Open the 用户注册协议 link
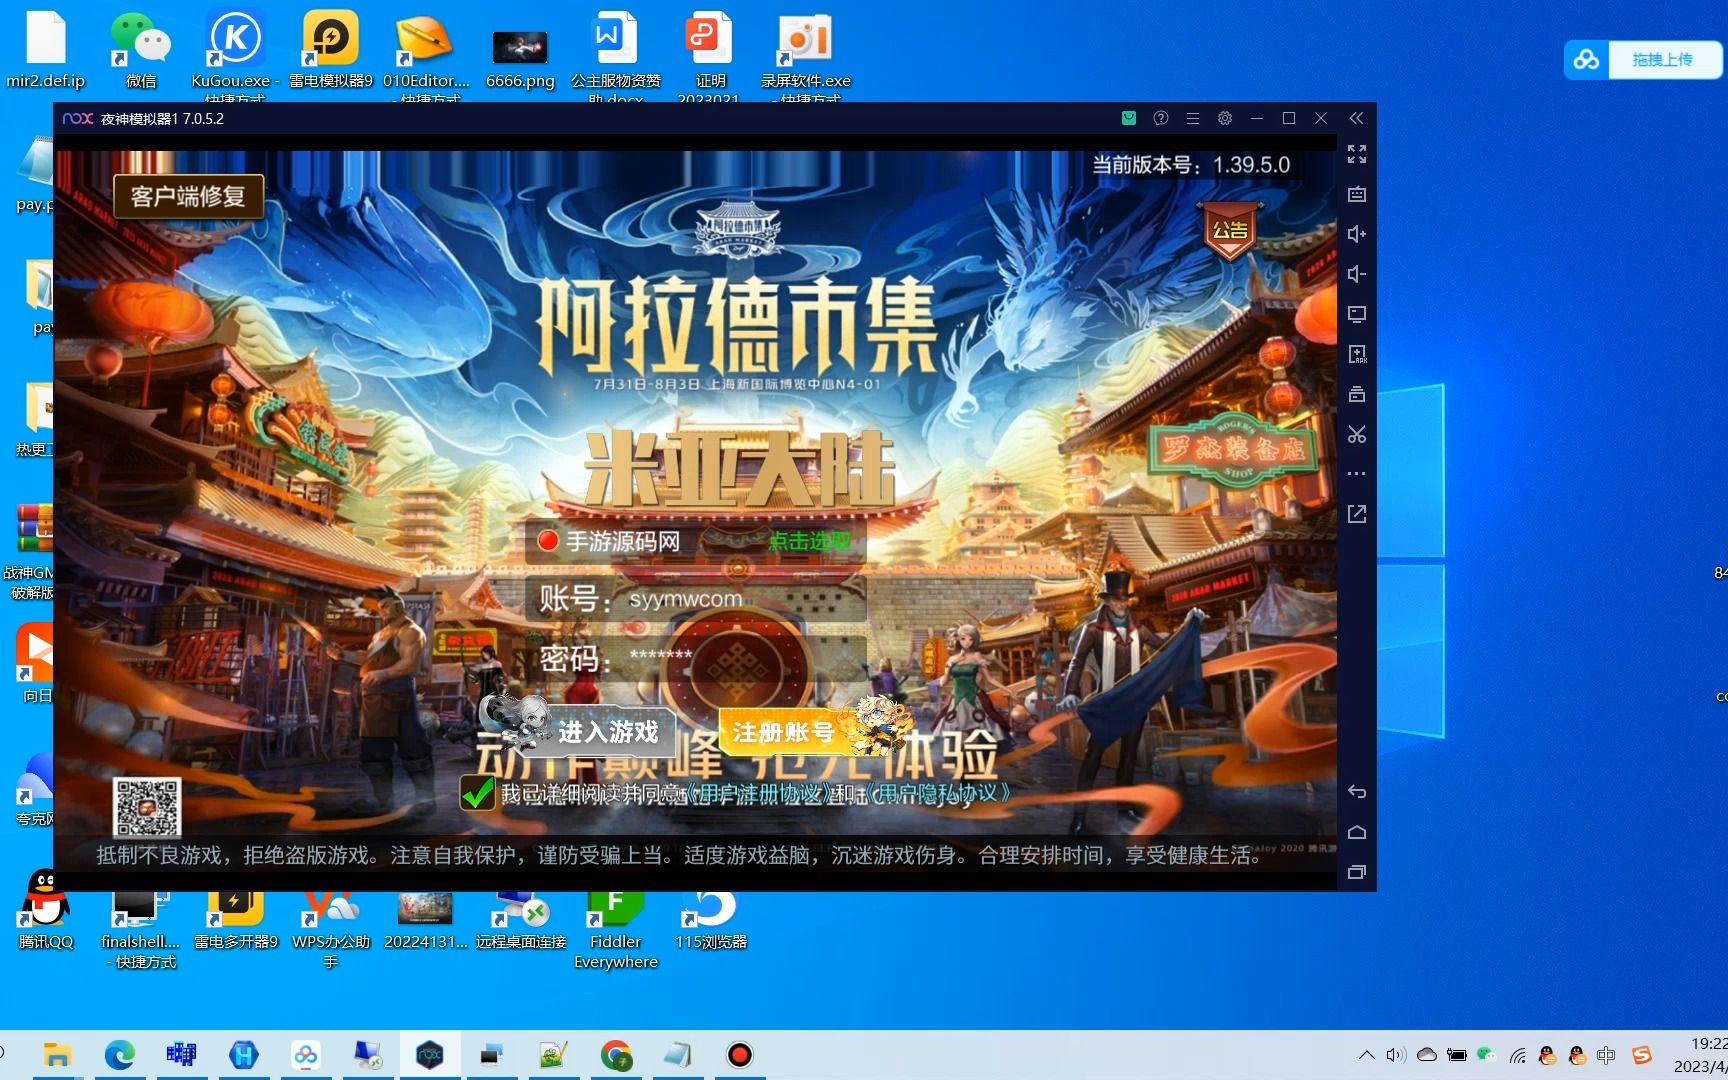 (x=758, y=794)
